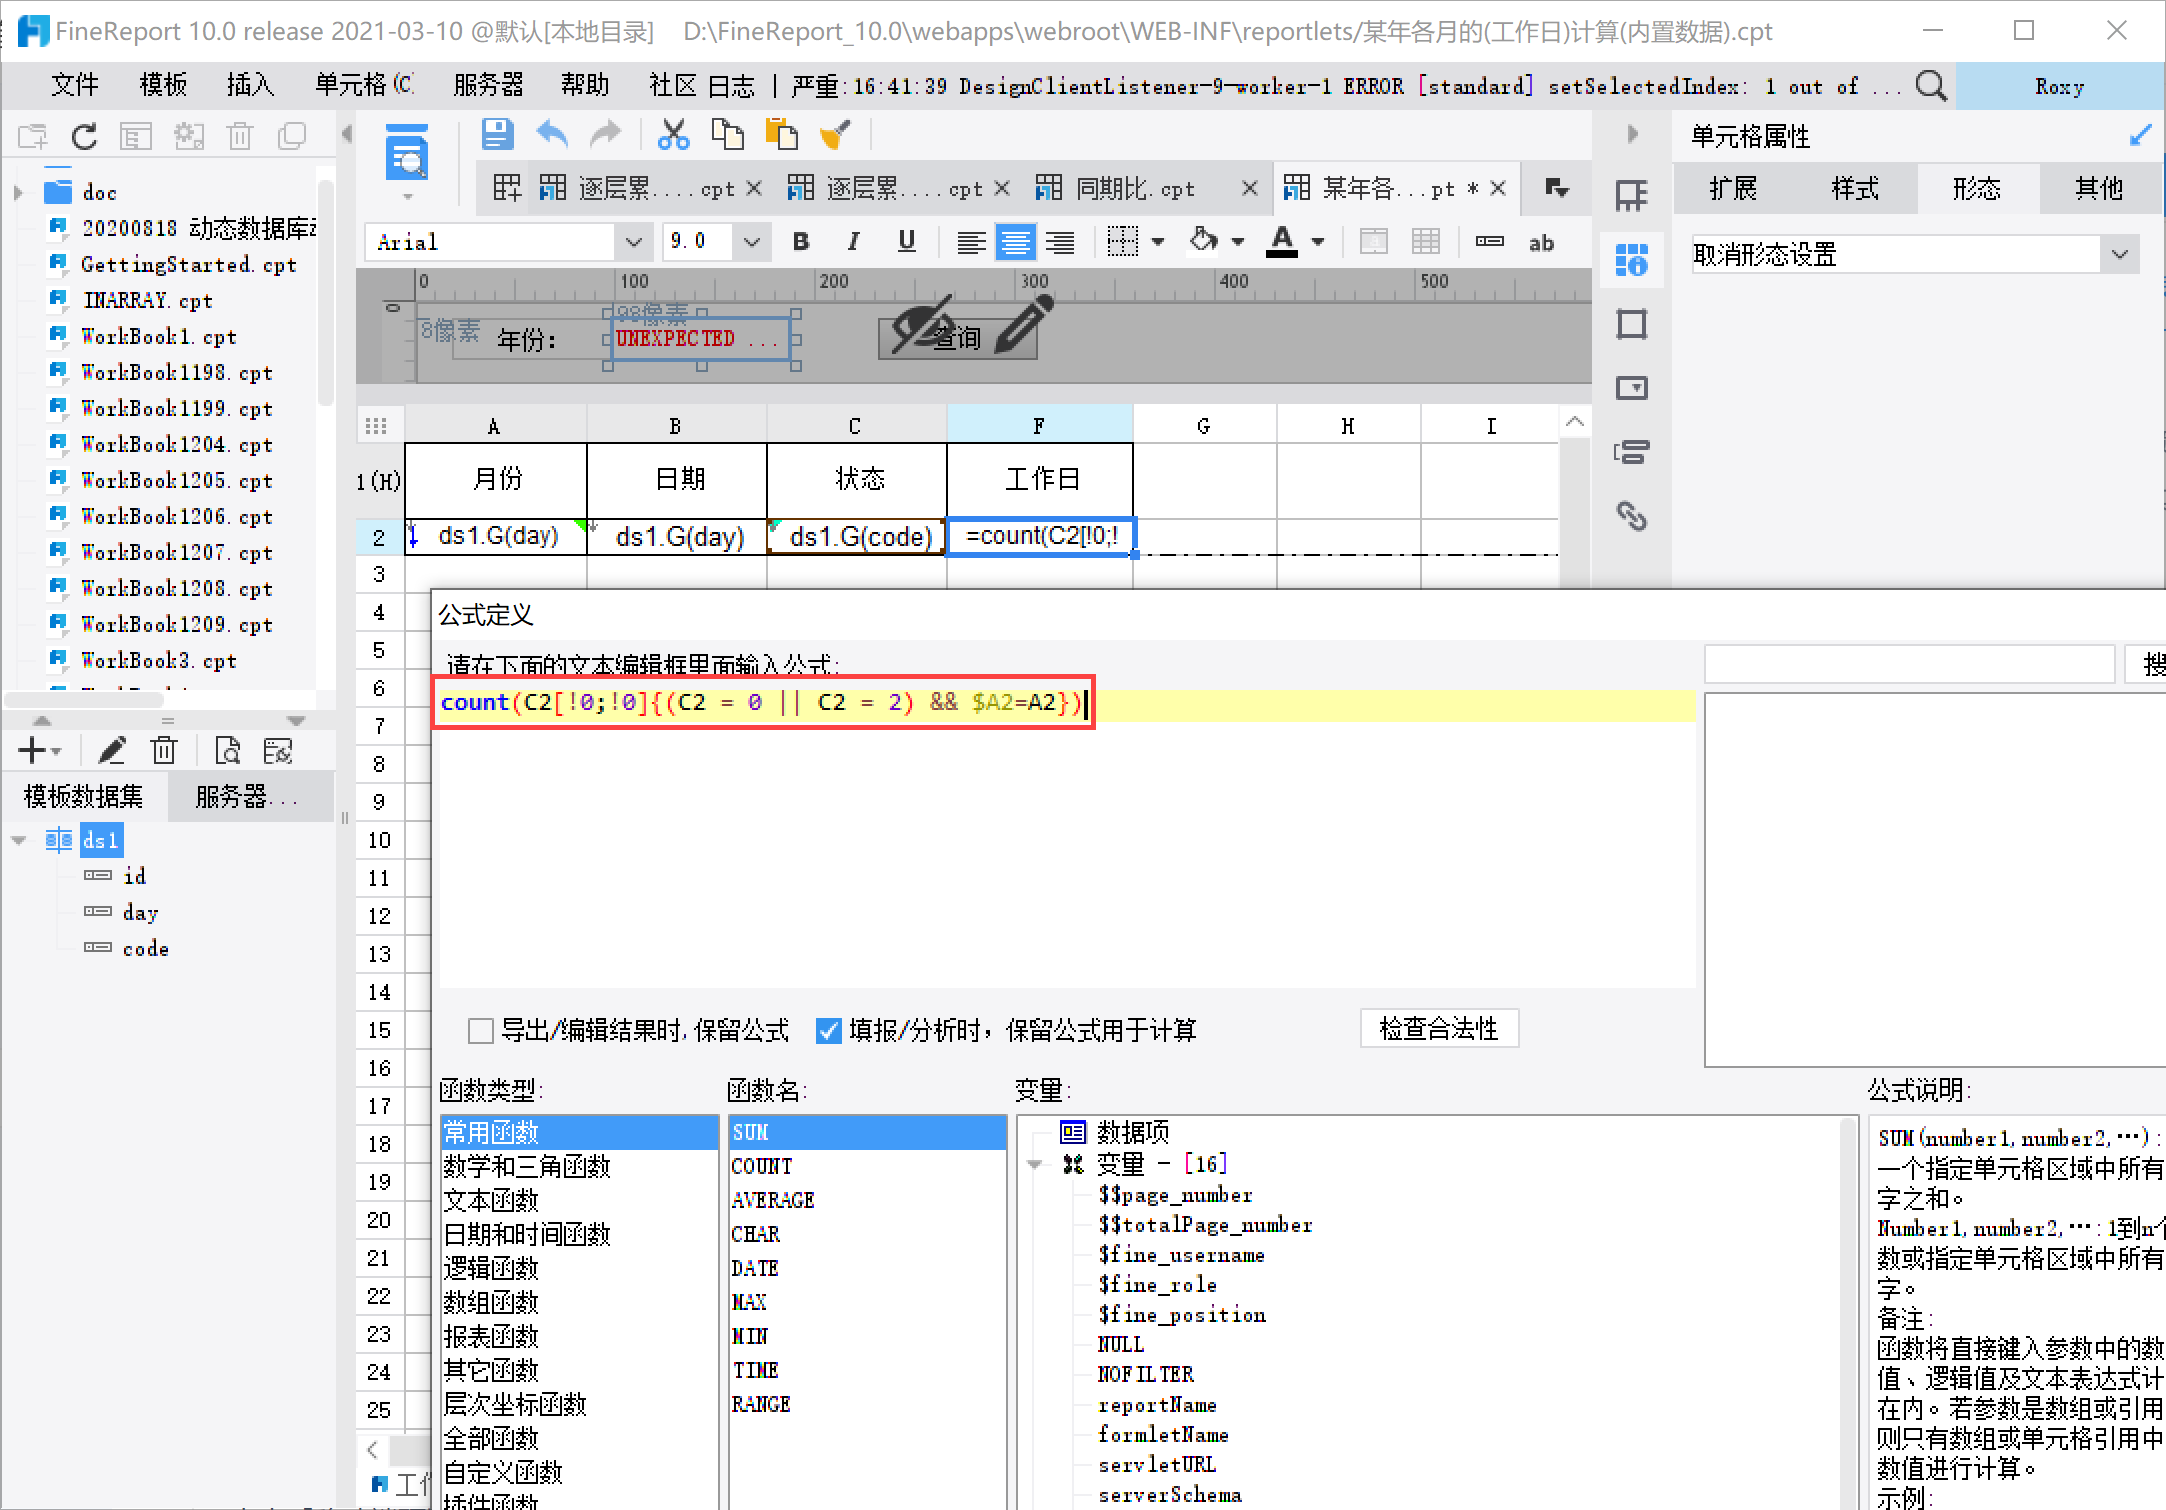Collapse the ds1 dataset tree node

tap(19, 840)
